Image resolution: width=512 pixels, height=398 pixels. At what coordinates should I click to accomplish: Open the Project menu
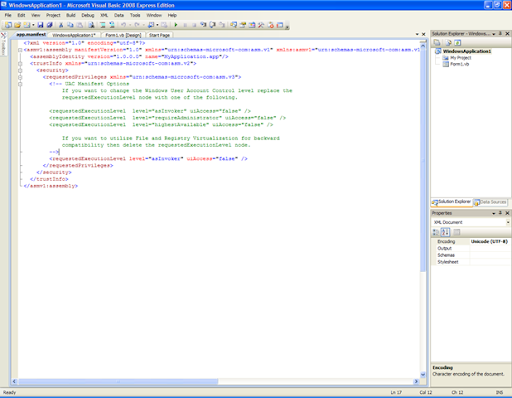coord(53,15)
